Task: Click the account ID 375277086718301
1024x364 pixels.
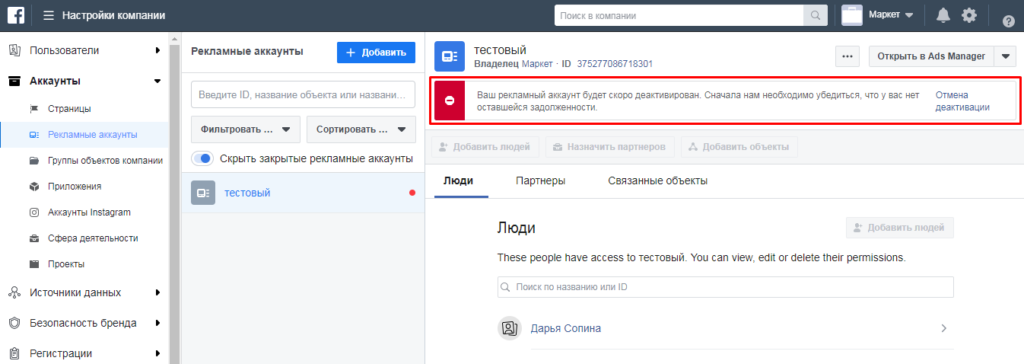Action: tap(615, 64)
